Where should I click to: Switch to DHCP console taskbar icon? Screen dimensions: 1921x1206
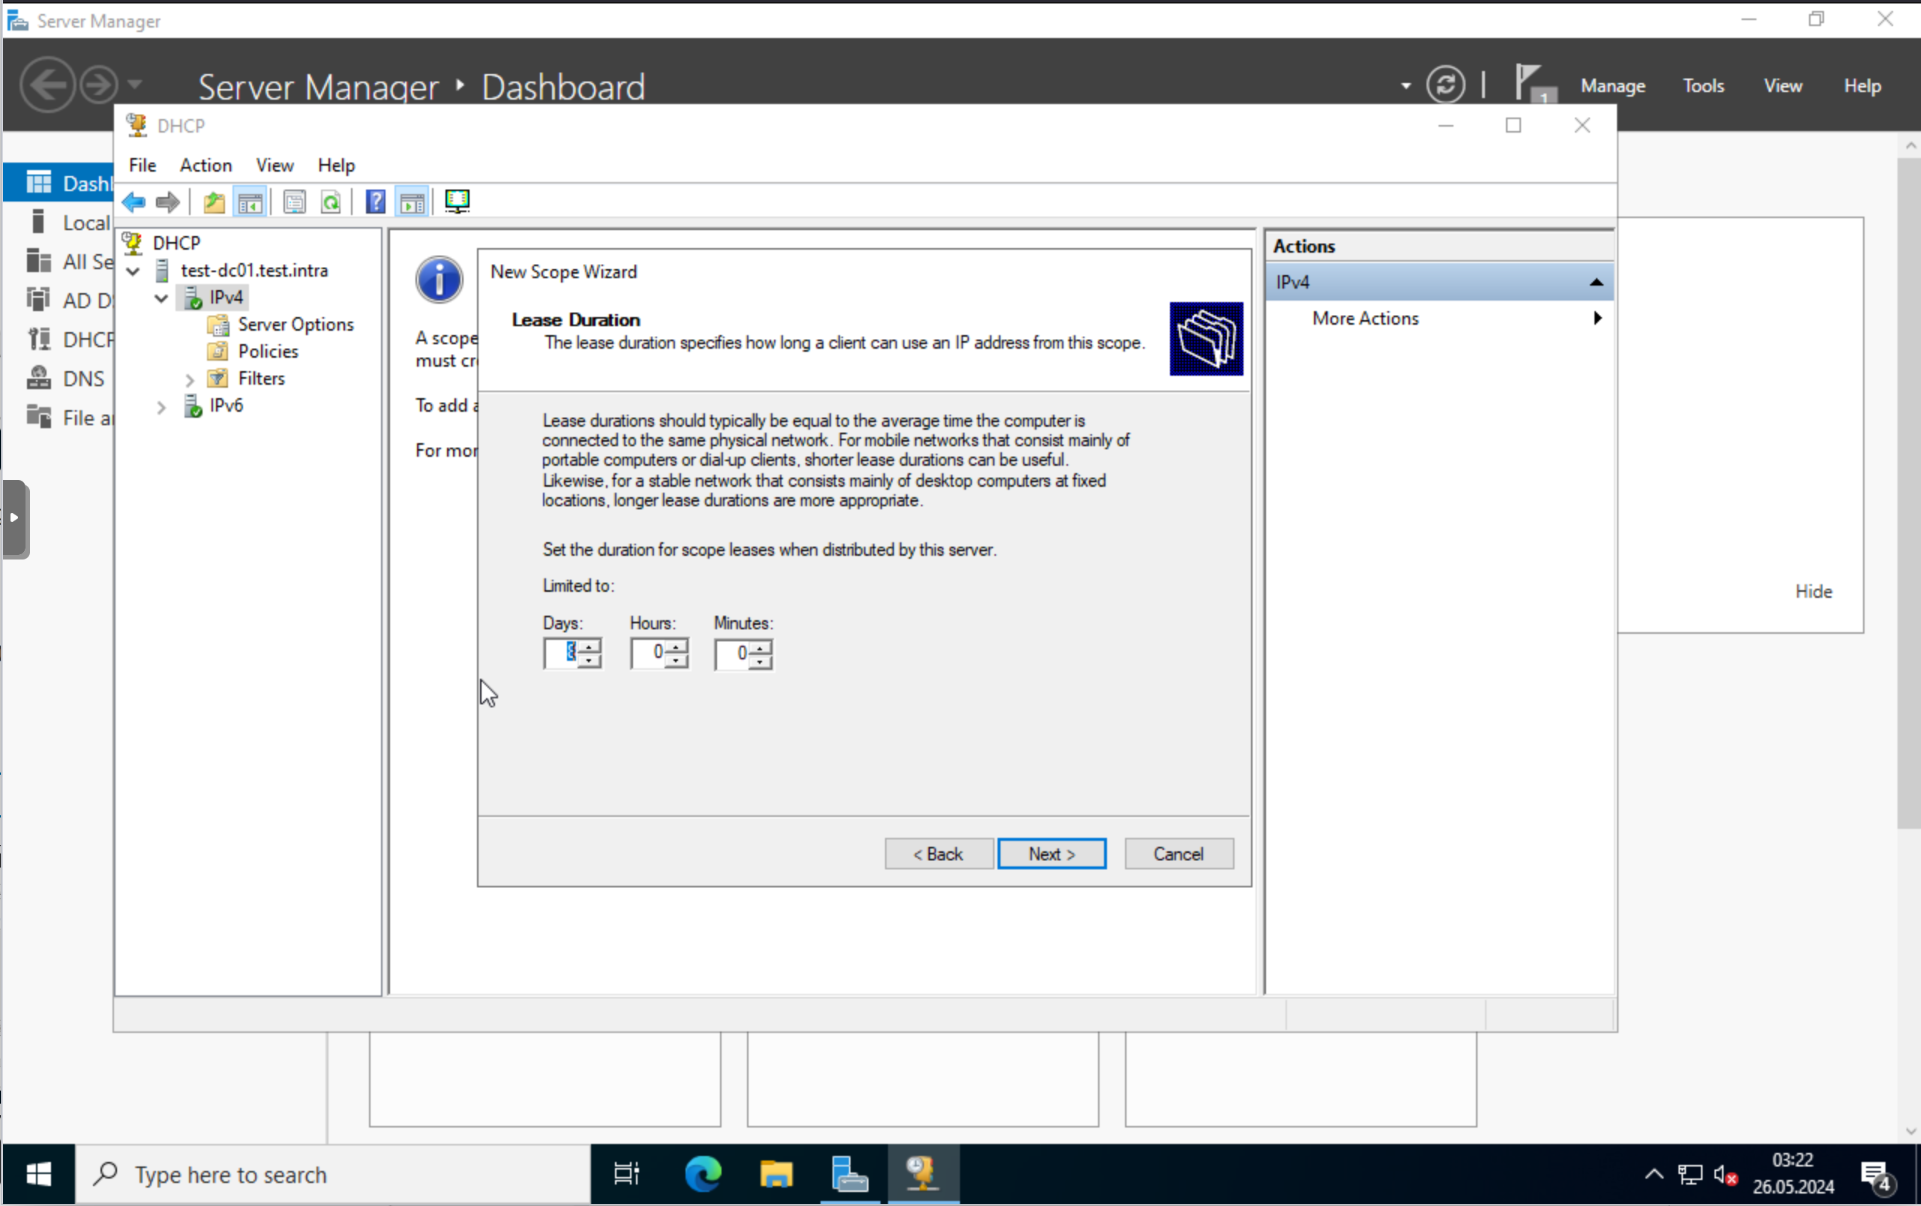click(x=921, y=1174)
